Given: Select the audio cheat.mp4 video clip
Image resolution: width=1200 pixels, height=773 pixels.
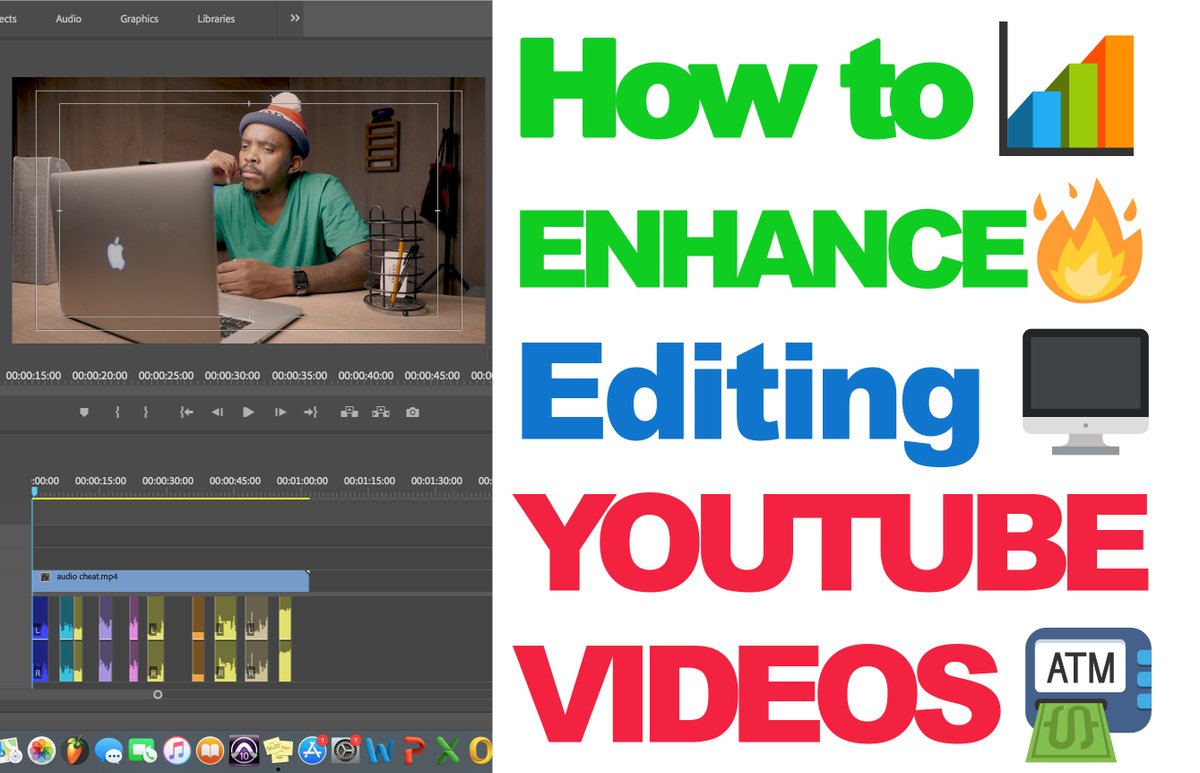Looking at the screenshot, I should (170, 581).
